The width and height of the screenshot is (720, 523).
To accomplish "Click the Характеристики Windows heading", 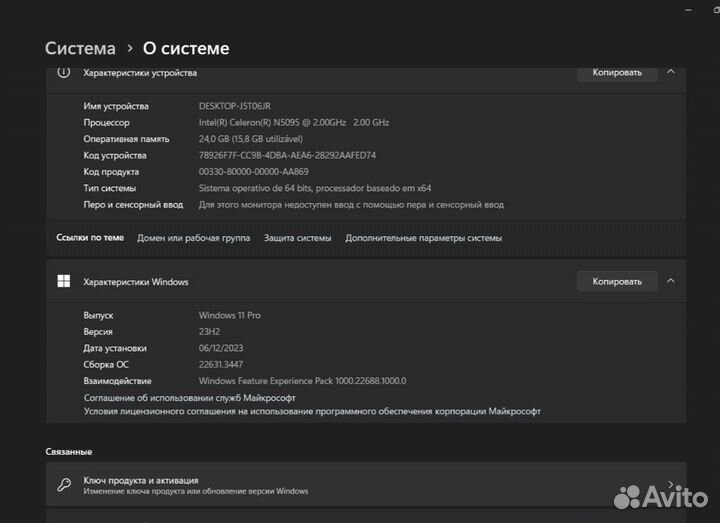I will (136, 281).
